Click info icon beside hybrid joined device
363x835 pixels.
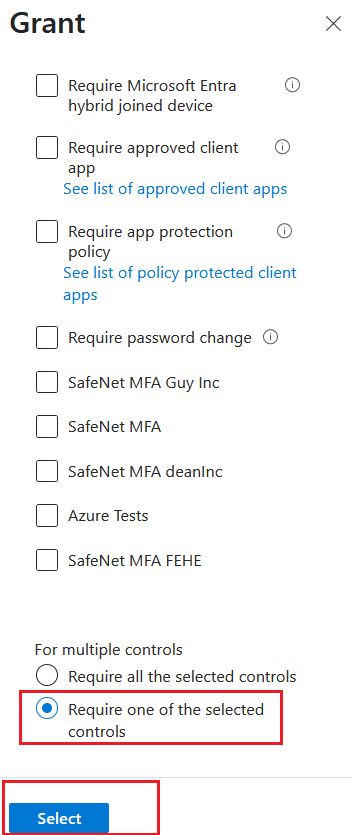[x=292, y=85]
